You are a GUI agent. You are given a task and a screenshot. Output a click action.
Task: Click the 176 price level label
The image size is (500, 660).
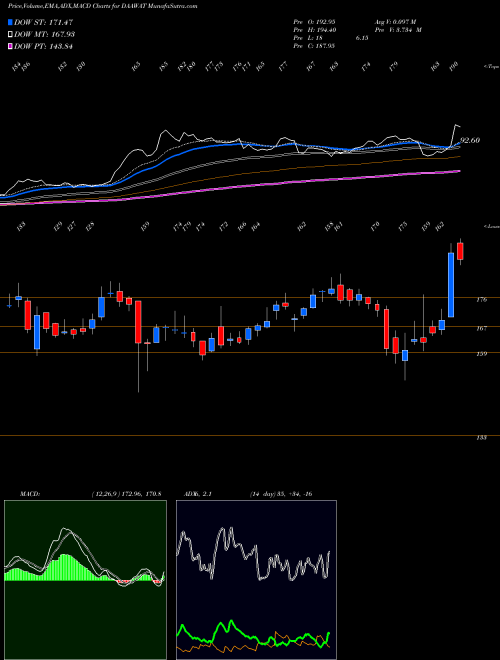pos(481,300)
